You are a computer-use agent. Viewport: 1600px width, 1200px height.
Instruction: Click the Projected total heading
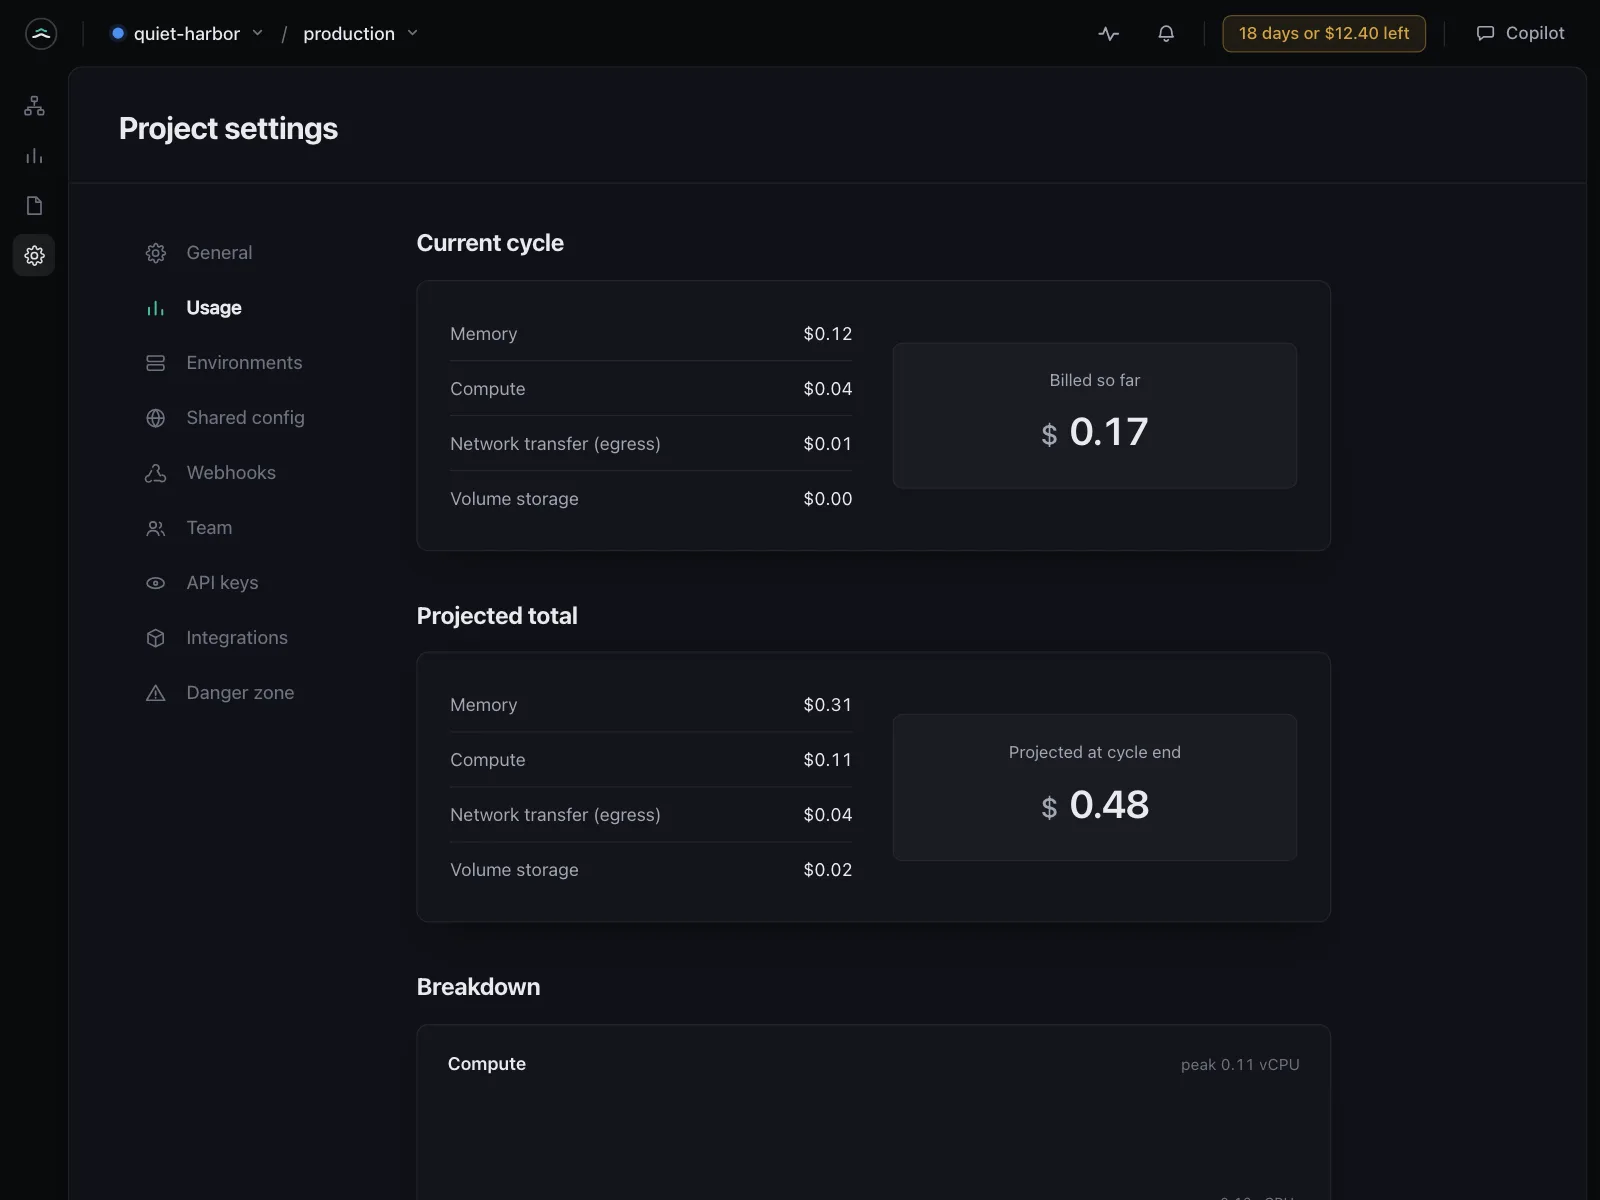(x=497, y=616)
